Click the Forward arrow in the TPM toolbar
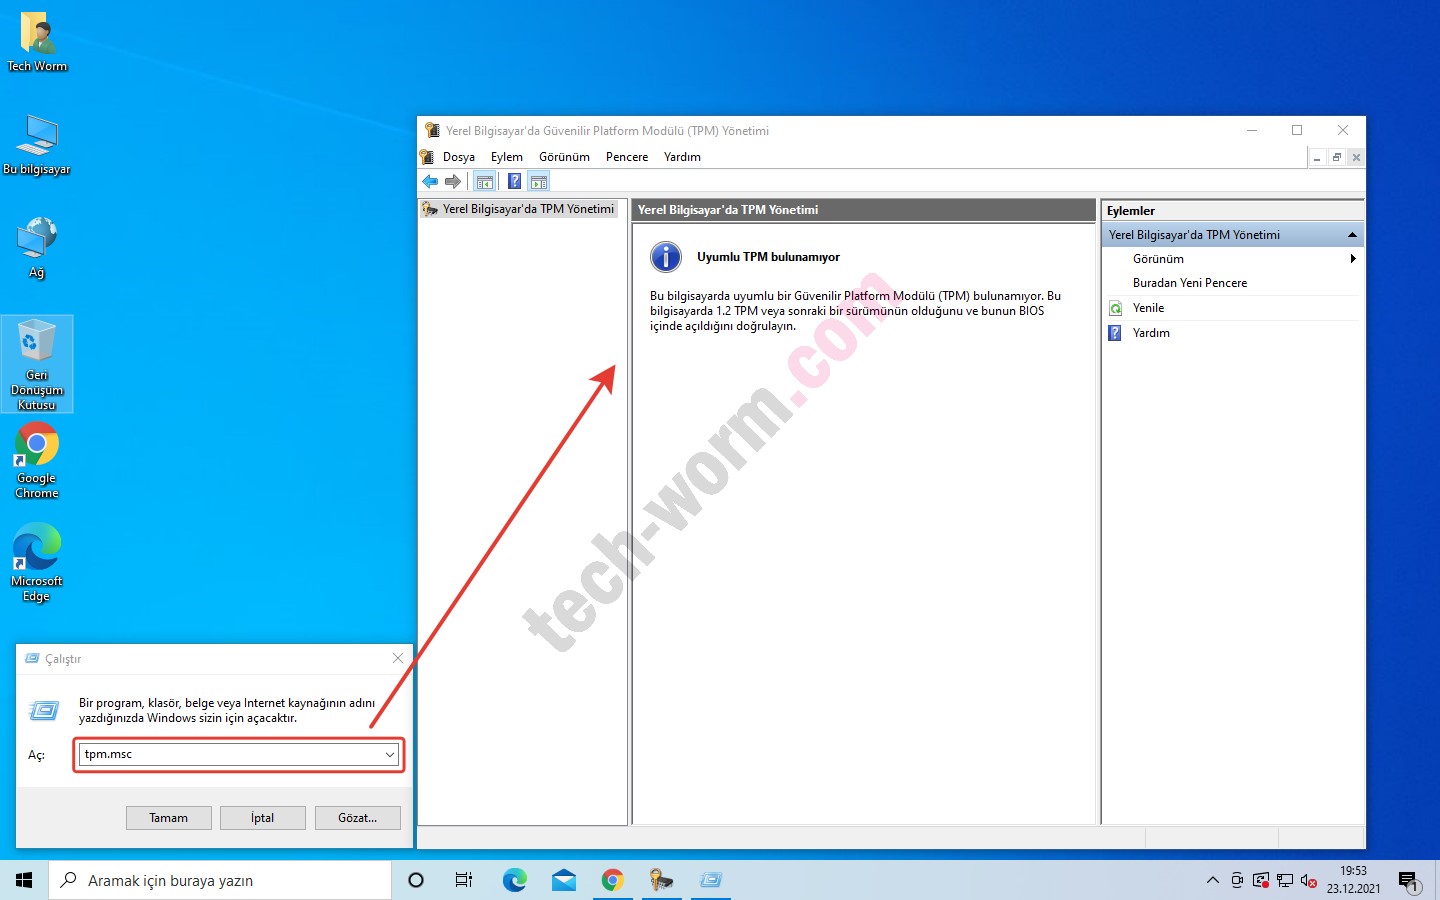Viewport: 1440px width, 900px height. [453, 181]
